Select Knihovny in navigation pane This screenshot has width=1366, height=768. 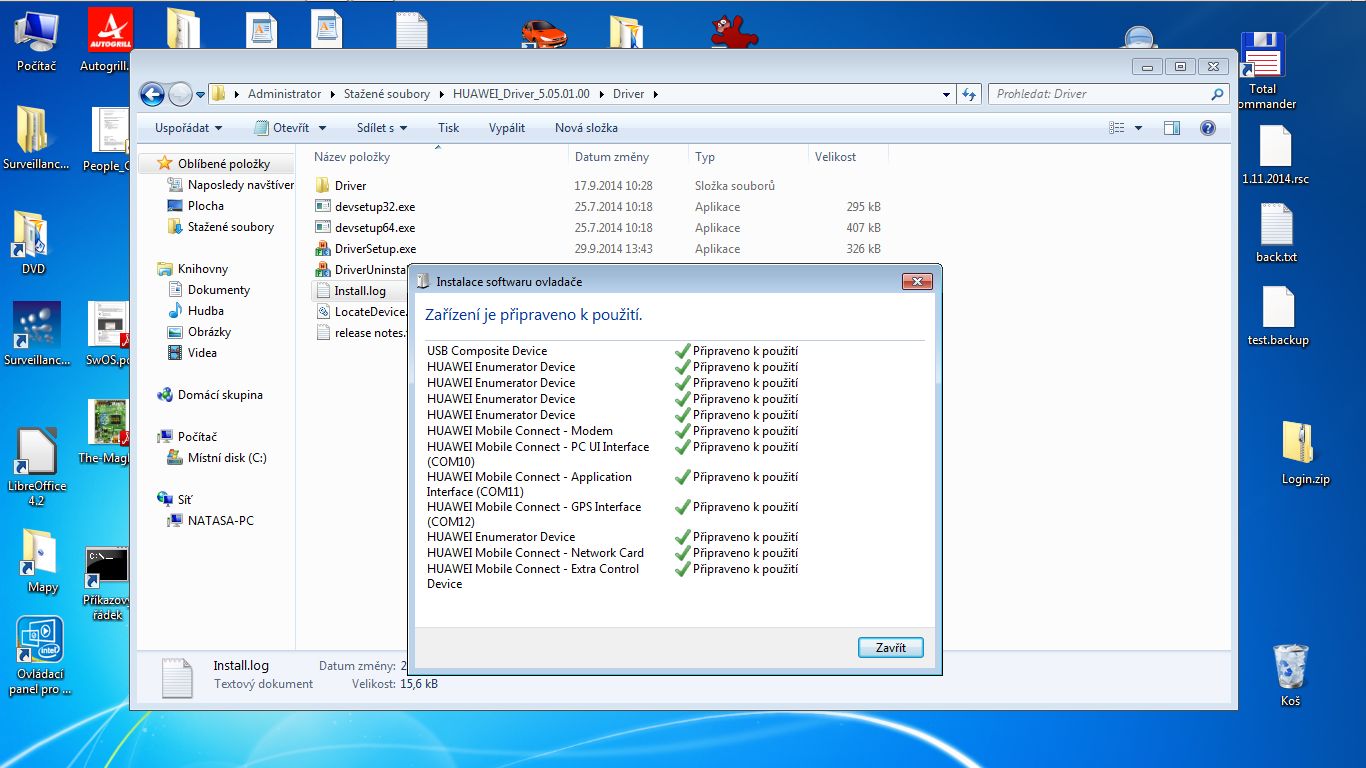[x=193, y=269]
